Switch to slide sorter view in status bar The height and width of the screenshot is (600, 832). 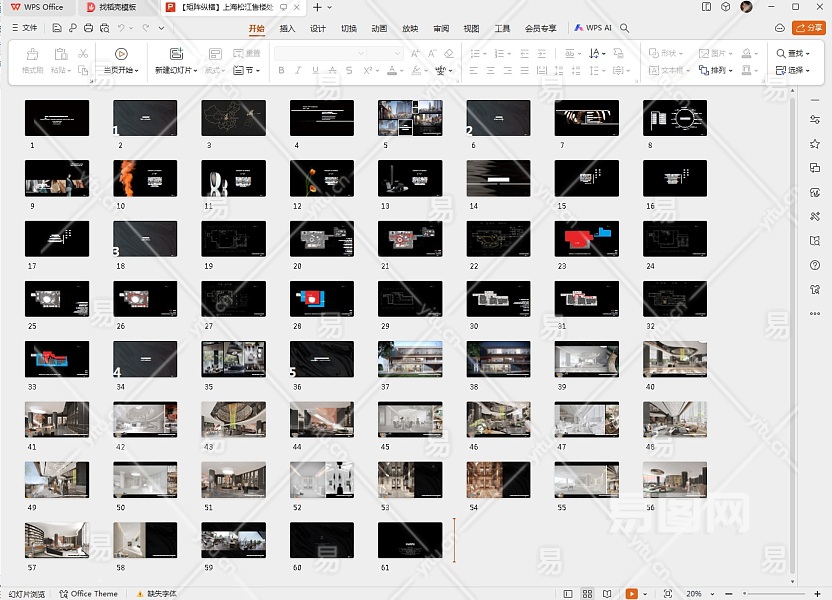point(587,593)
